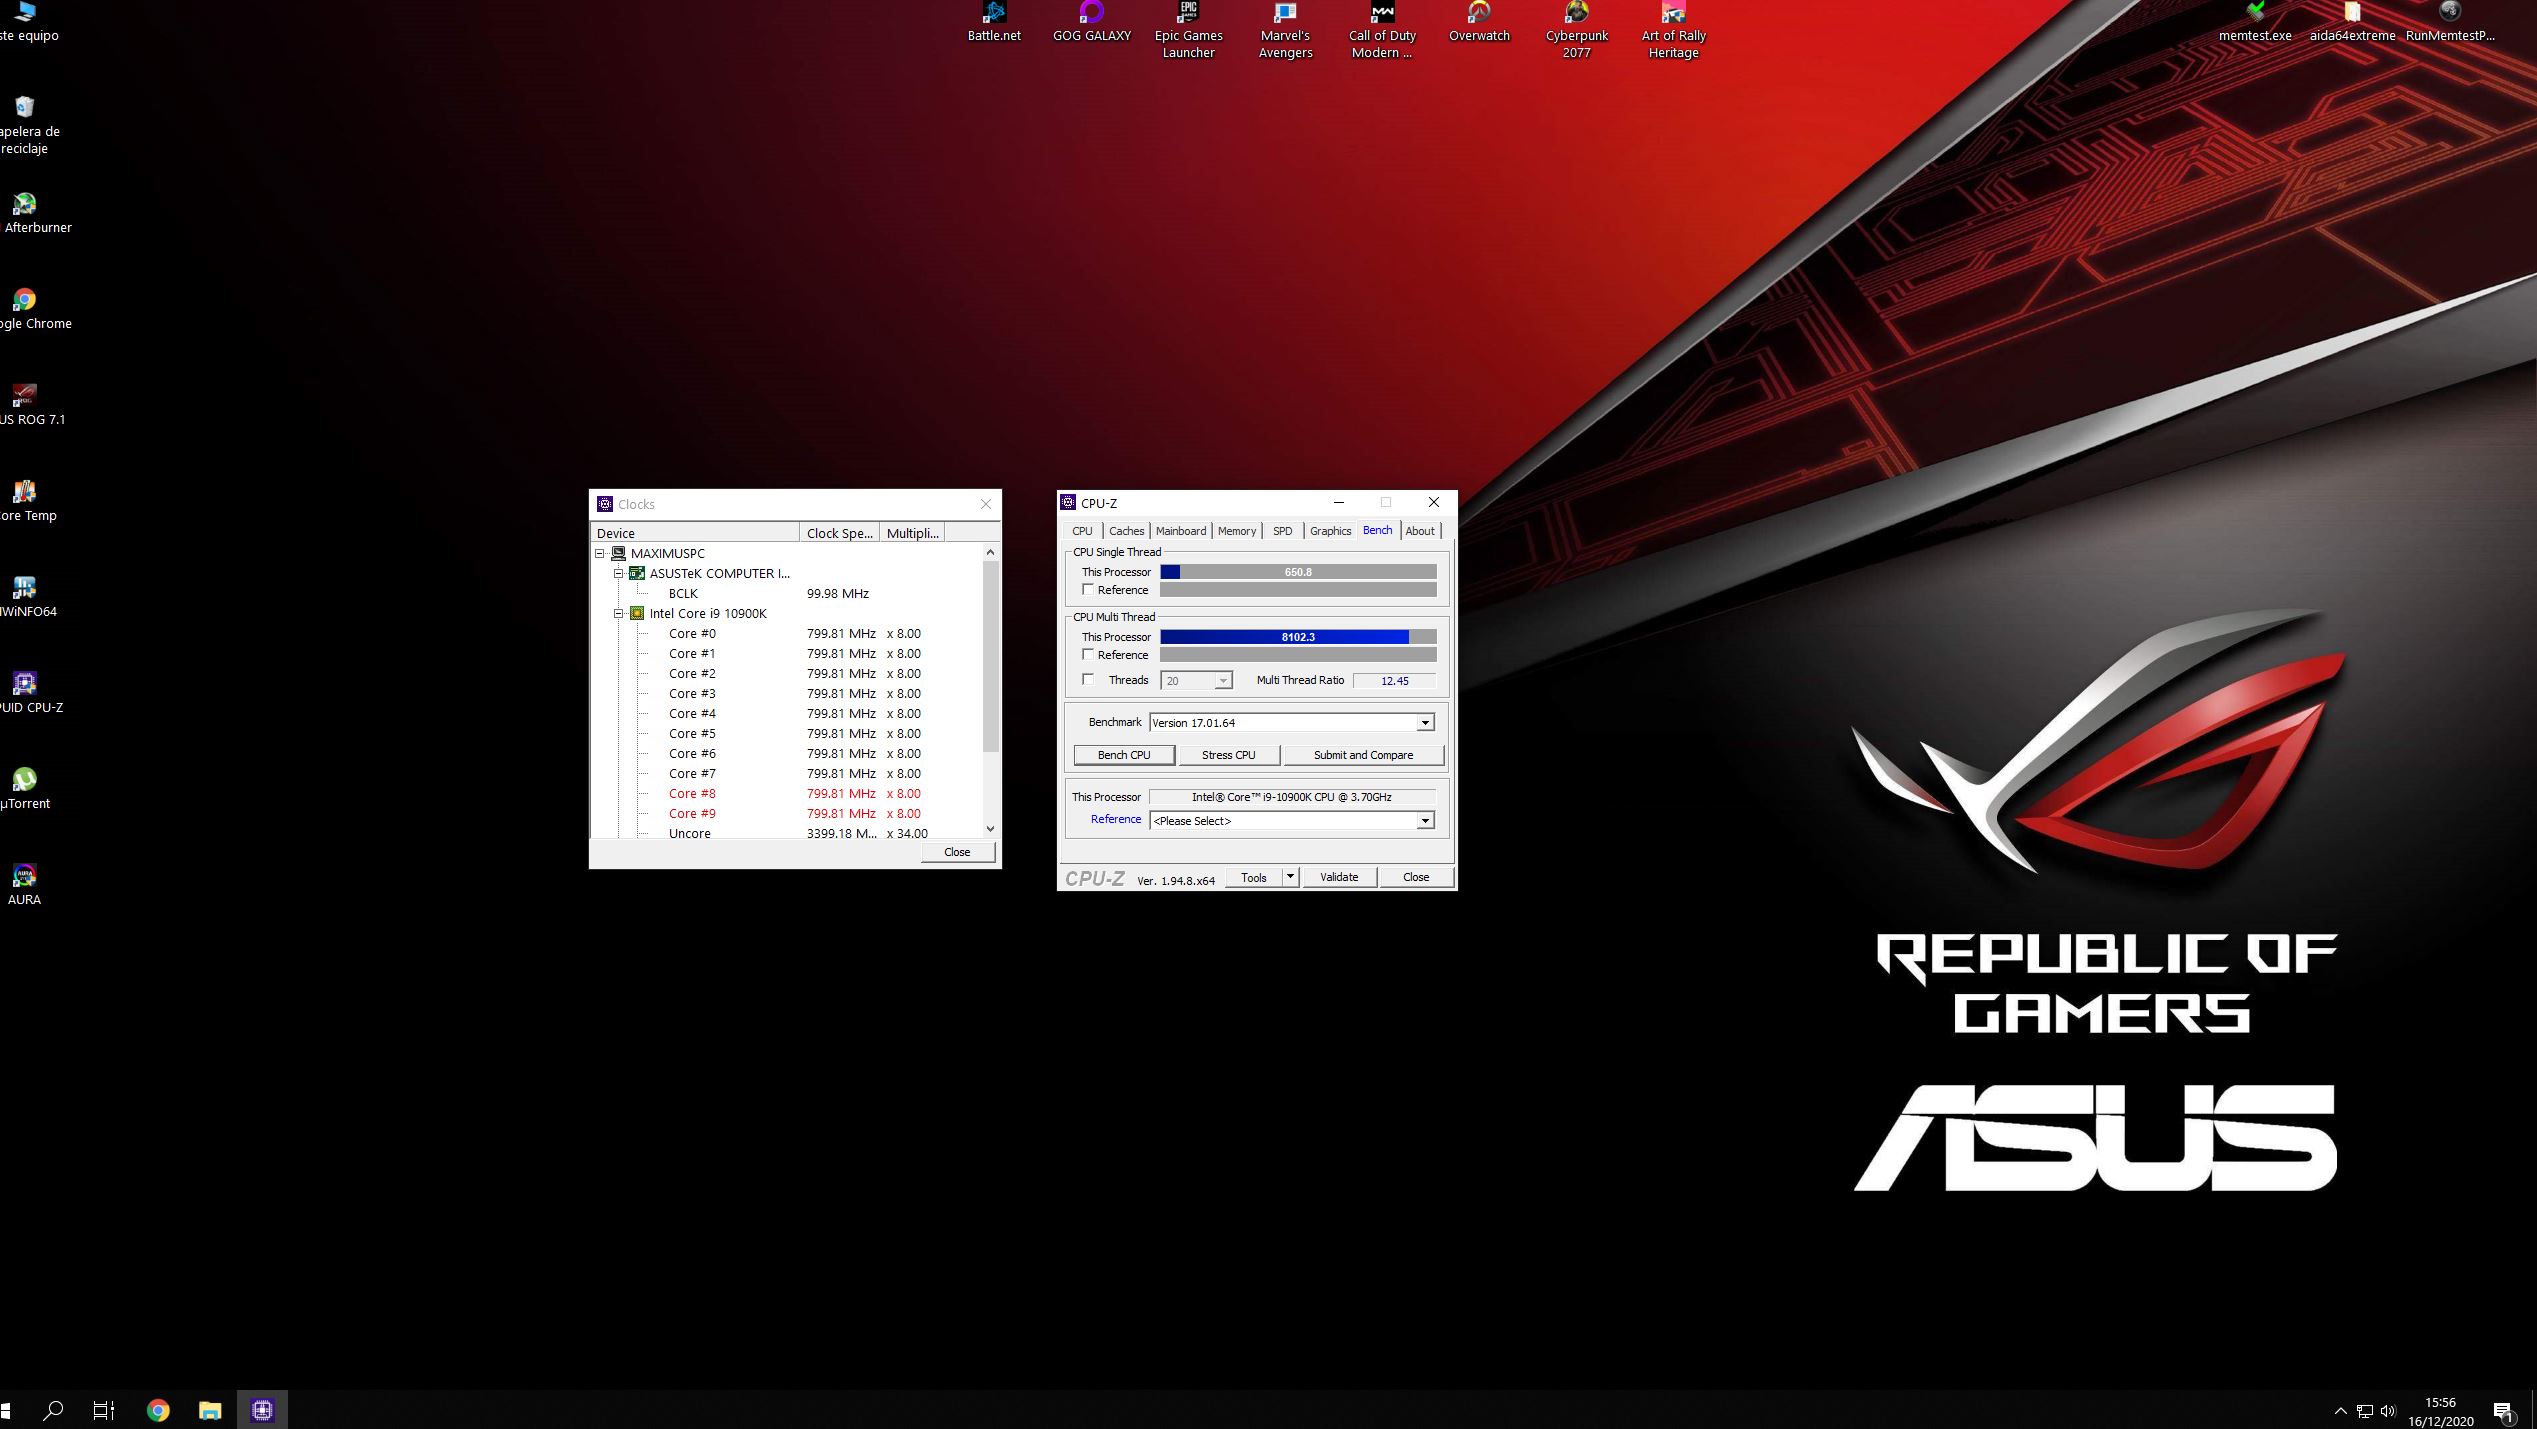Open Task View on the taskbar
The height and width of the screenshot is (1429, 2537).
pos(104,1410)
